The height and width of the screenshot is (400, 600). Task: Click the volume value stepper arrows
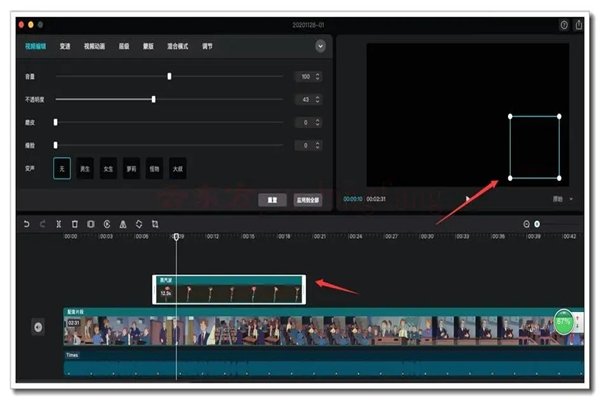tap(318, 76)
